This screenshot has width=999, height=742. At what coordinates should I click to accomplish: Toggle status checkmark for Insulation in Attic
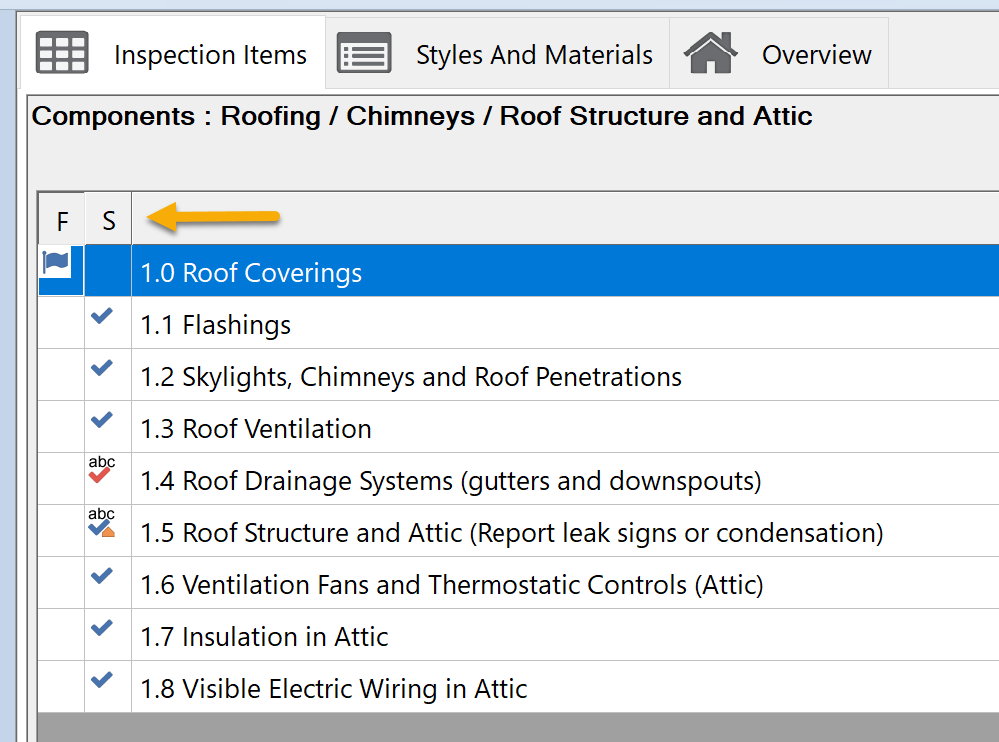102,628
